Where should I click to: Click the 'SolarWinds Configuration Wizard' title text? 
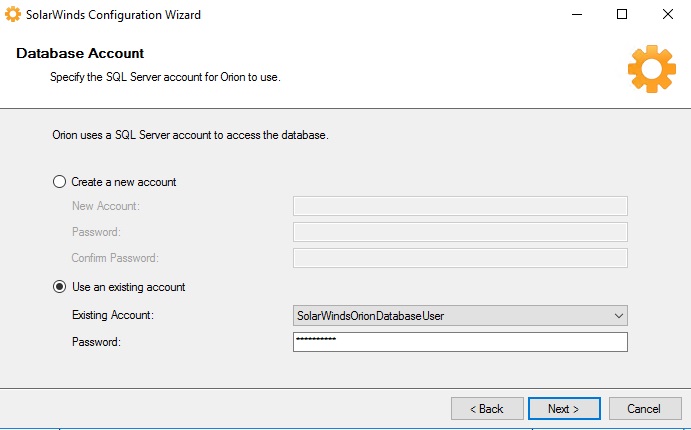click(113, 15)
